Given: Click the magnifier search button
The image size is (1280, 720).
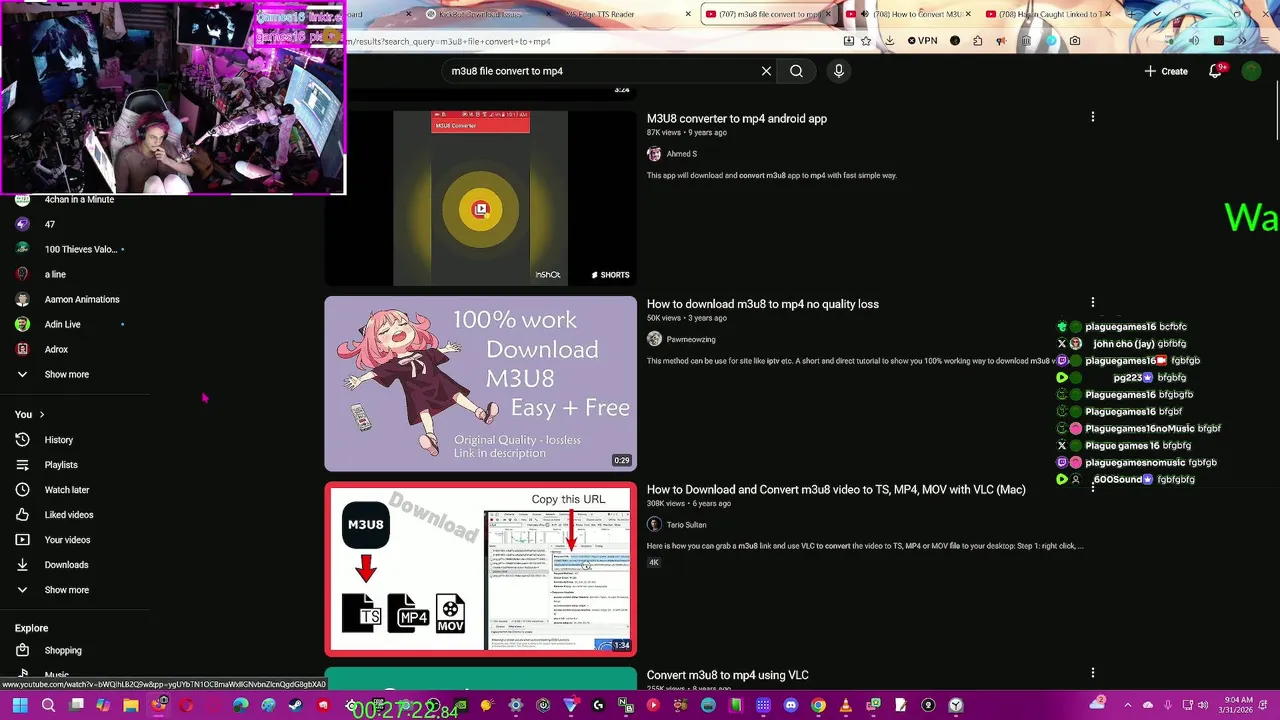Looking at the screenshot, I should pyautogui.click(x=796, y=71).
